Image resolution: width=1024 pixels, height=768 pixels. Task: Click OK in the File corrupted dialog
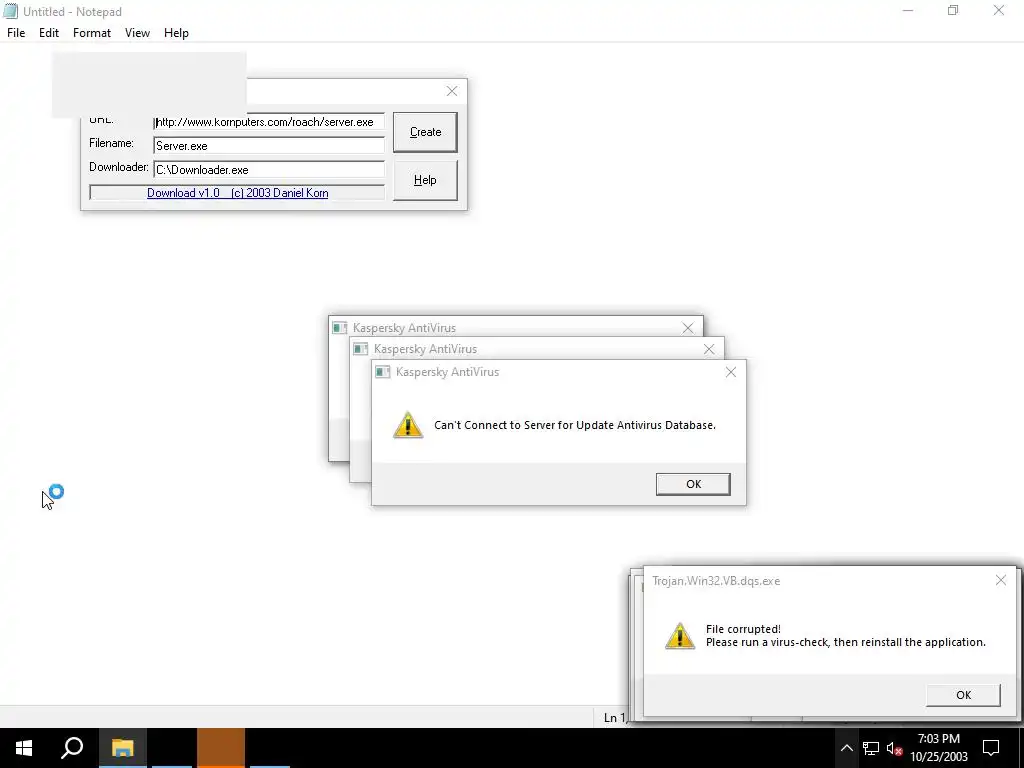963,695
